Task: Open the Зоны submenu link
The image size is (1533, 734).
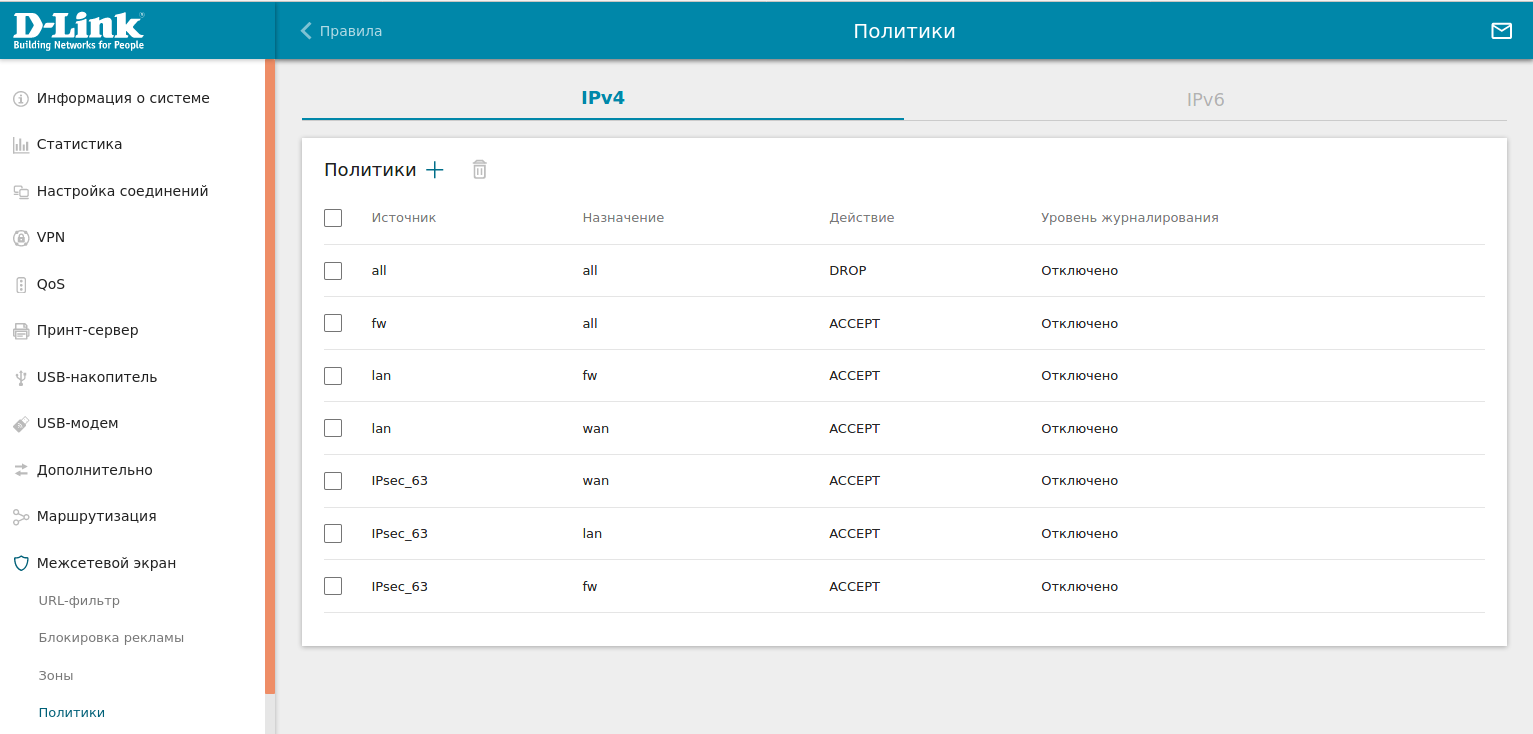Action: pos(56,676)
